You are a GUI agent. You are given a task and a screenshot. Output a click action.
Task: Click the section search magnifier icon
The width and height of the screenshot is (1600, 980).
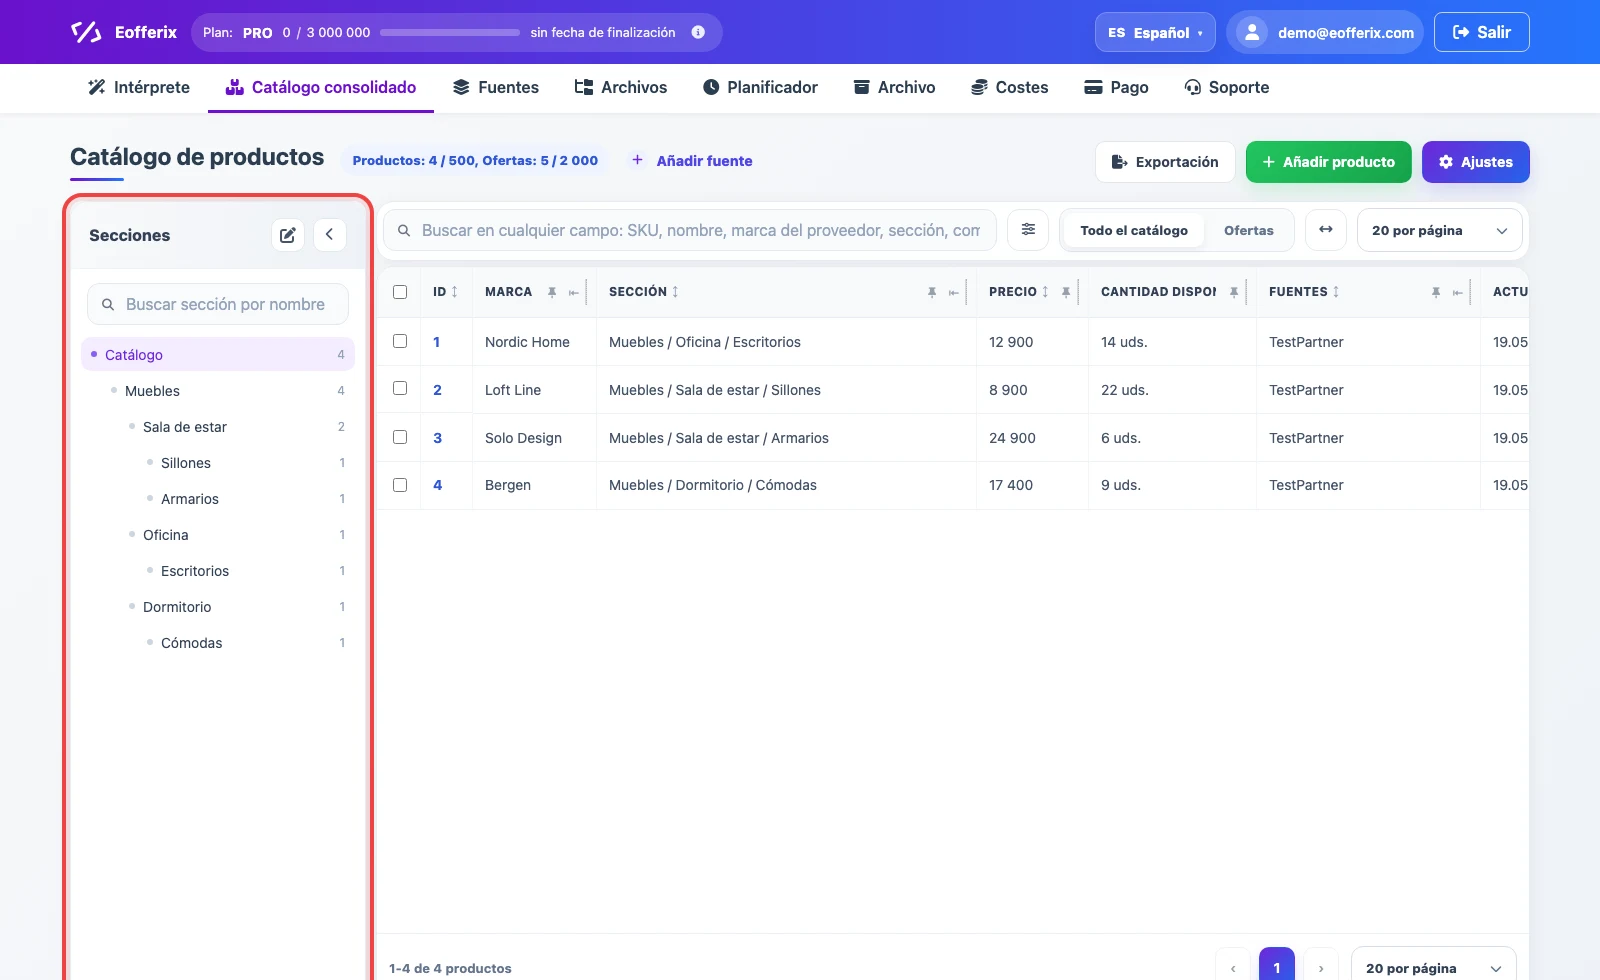tap(108, 305)
